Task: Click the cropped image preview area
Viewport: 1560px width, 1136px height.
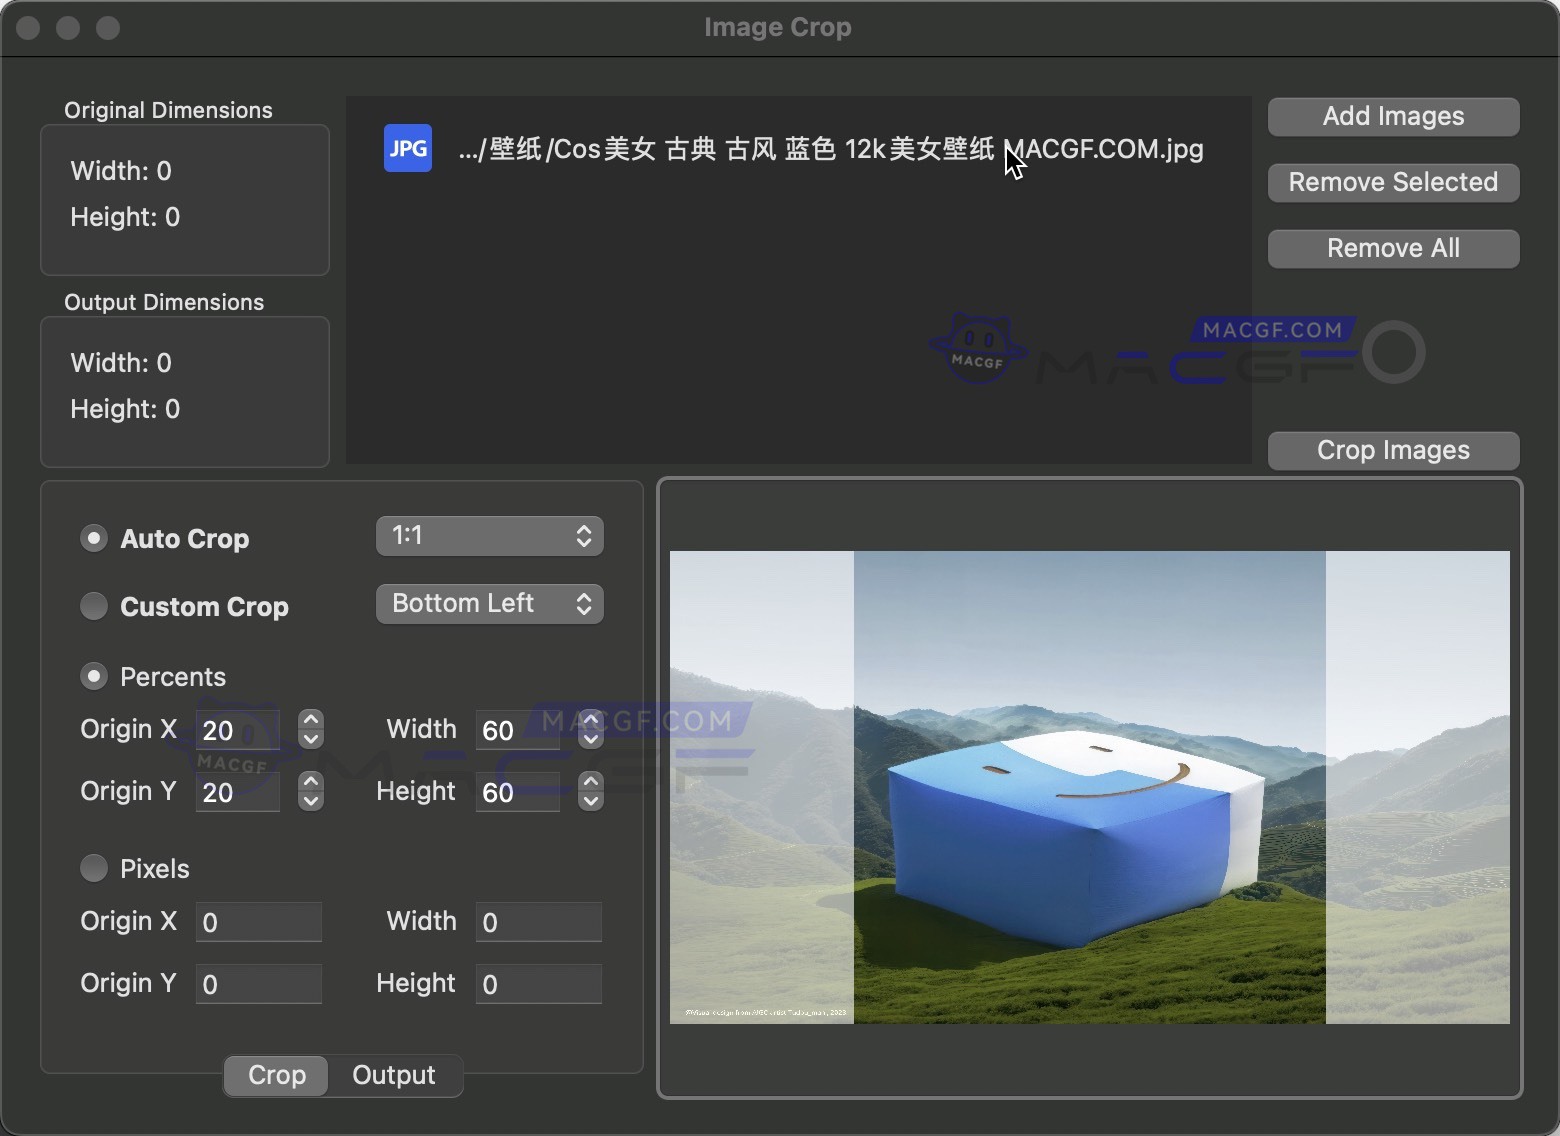Action: (x=1090, y=788)
